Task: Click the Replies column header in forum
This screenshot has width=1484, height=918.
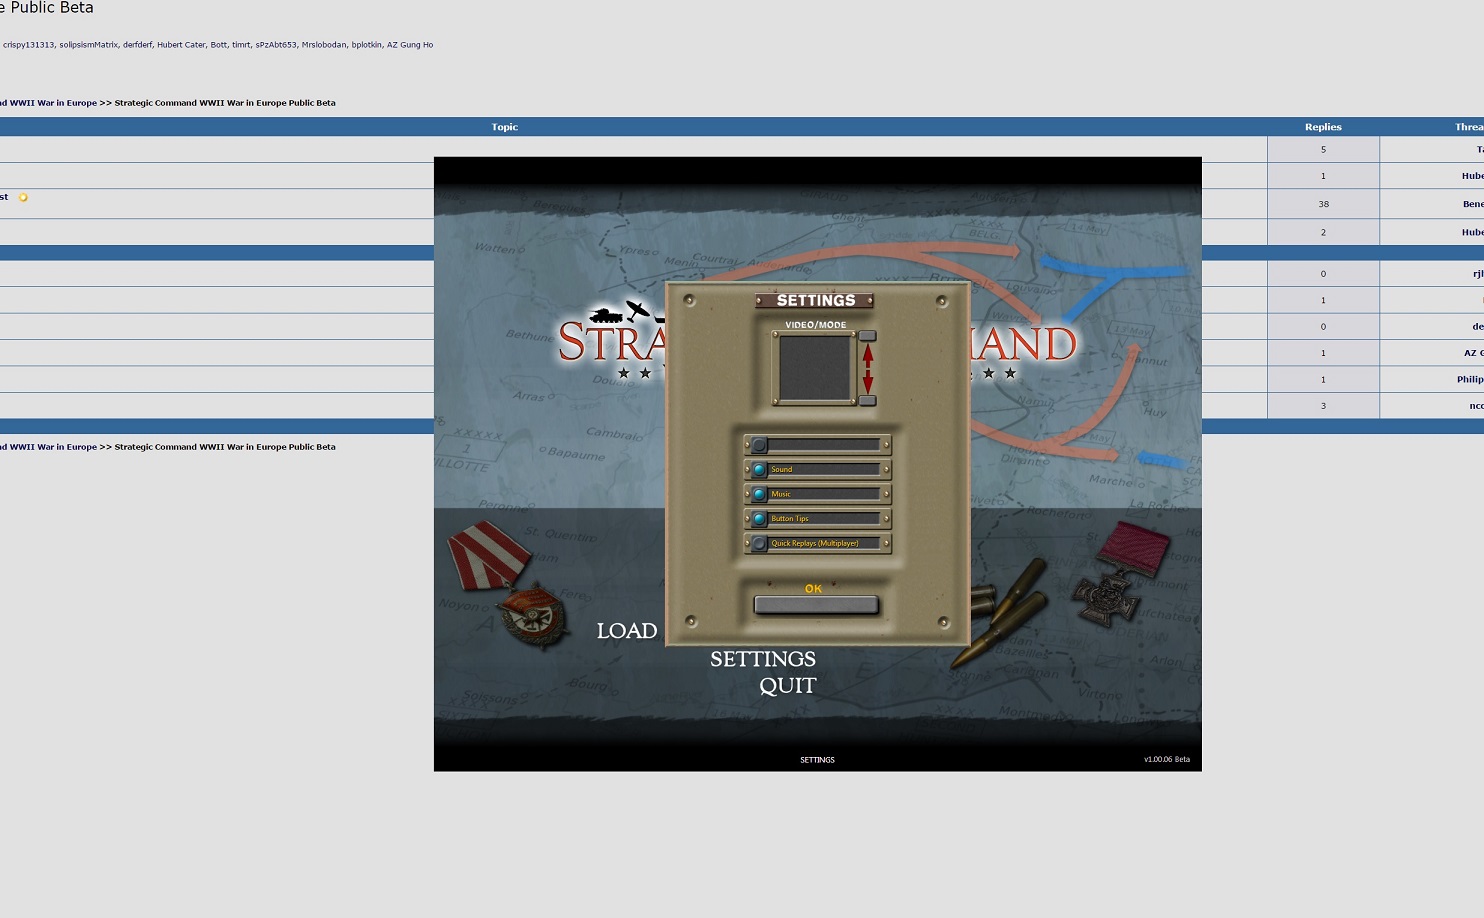Action: 1323,127
